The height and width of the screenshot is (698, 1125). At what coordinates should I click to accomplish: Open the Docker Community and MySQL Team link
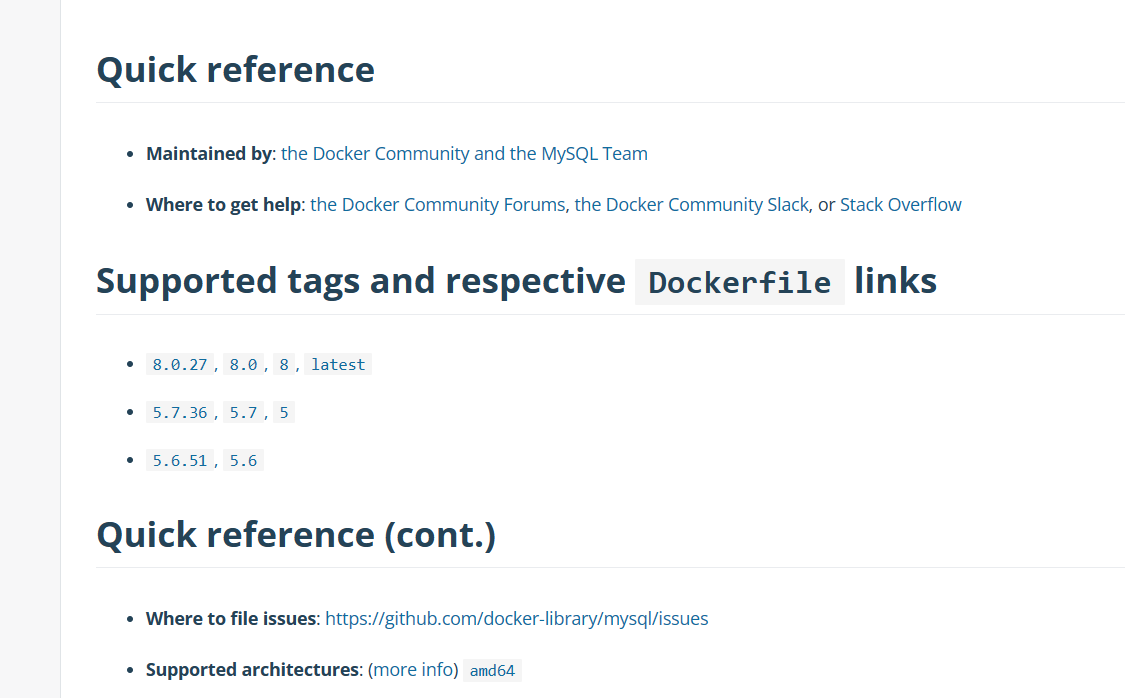(x=464, y=154)
